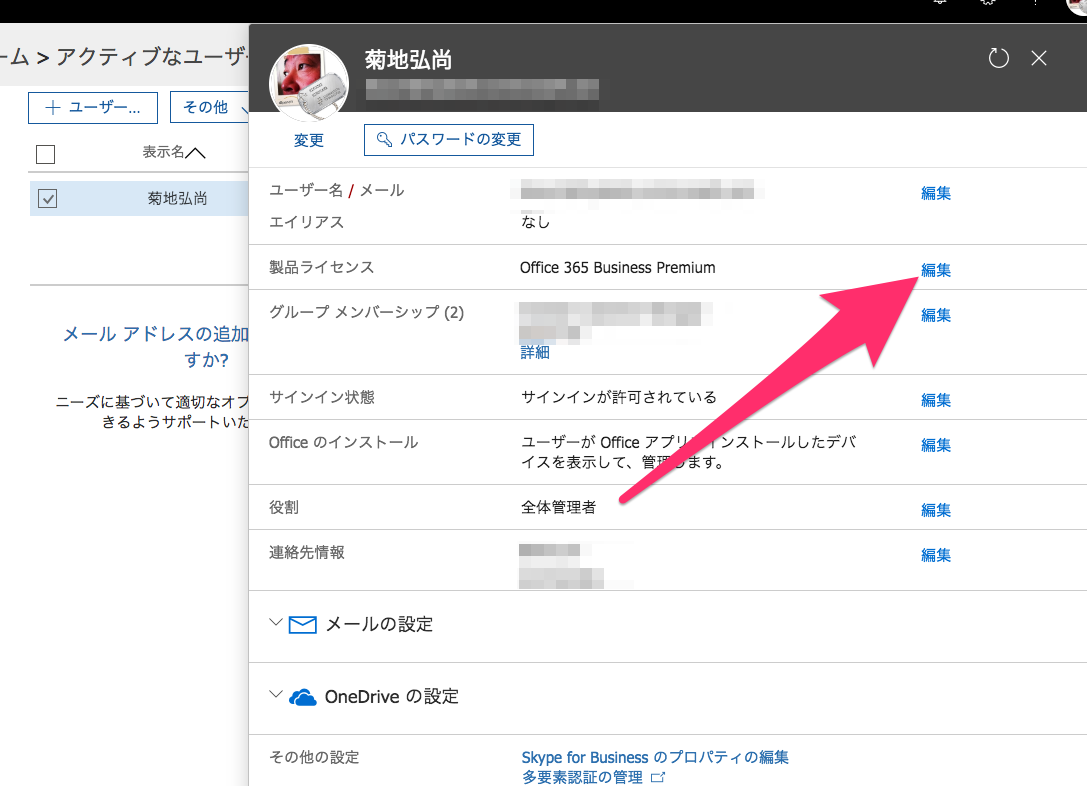This screenshot has width=1087, height=786.
Task: Open 多要素認証の管理 settings
Action: 586,776
